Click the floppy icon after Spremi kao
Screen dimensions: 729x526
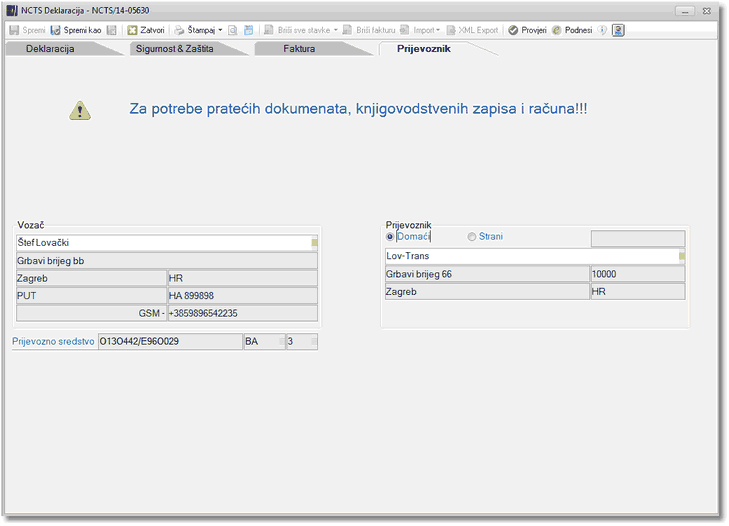112,30
